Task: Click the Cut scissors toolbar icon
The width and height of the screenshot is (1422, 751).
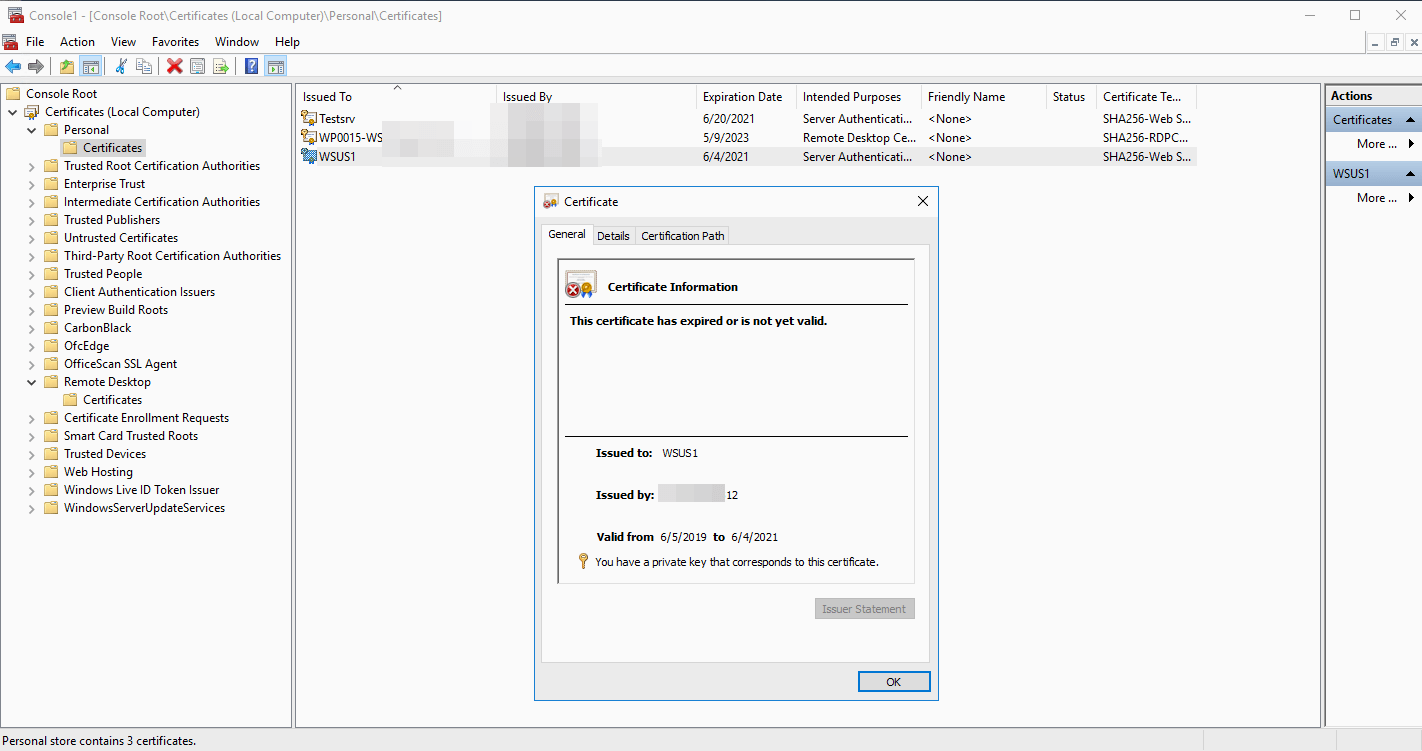Action: (121, 67)
